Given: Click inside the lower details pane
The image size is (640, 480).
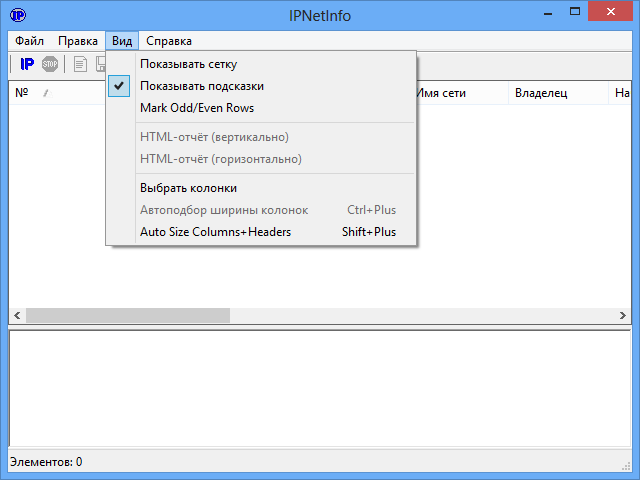Looking at the screenshot, I should click(x=320, y=388).
